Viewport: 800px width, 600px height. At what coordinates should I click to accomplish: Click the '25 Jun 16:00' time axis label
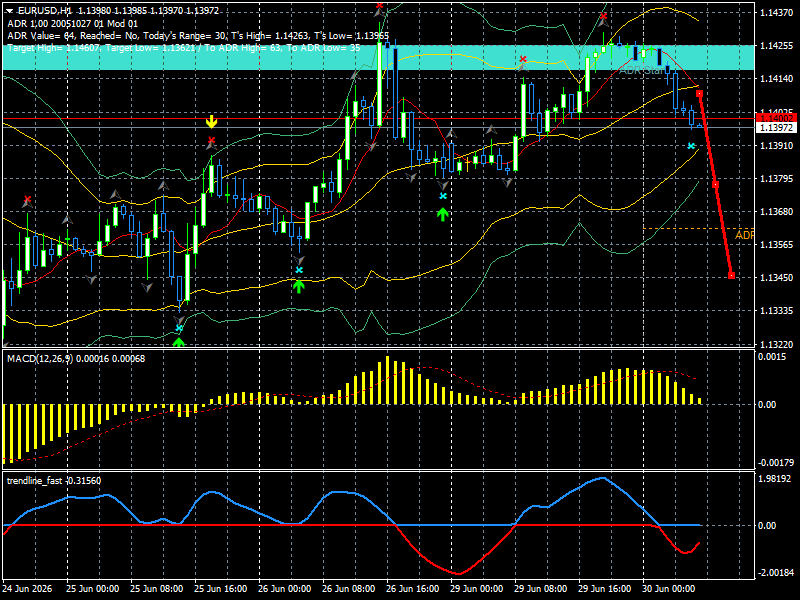[221, 588]
